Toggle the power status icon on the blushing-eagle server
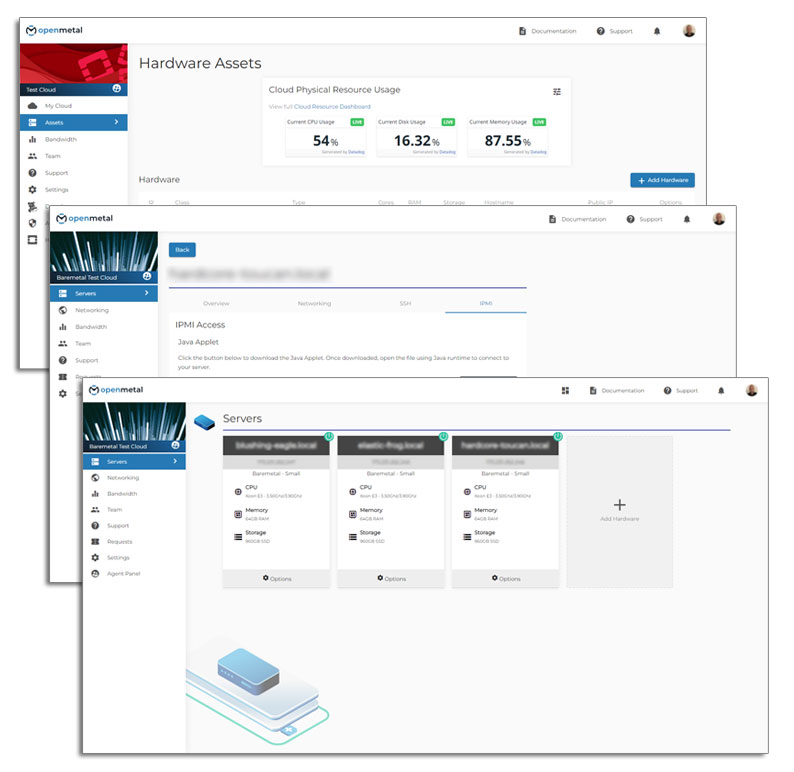 pos(328,436)
